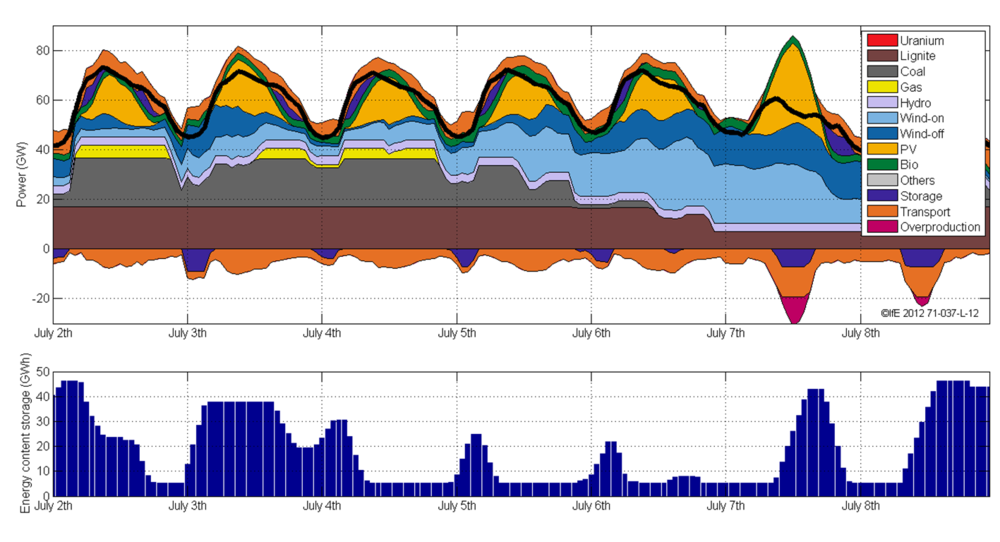Select the Coal legend label
Screen dimensions: 1000x542
coord(913,71)
